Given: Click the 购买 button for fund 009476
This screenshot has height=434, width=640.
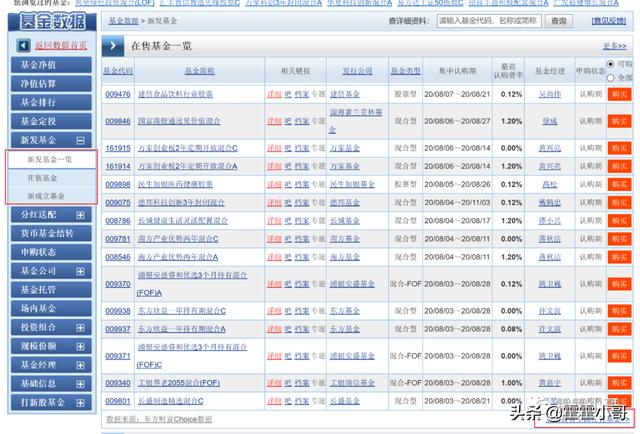Looking at the screenshot, I should click(x=619, y=94).
